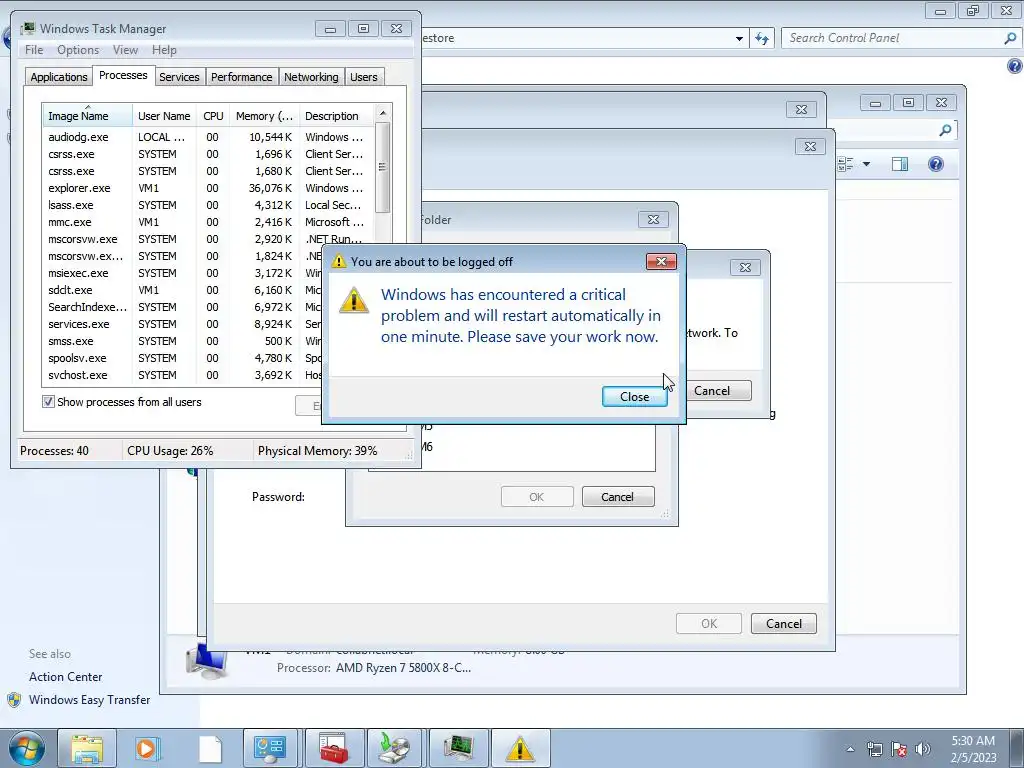Viewport: 1024px width, 768px height.
Task: Switch to Control Panel taskbar button
Action: (x=270, y=748)
